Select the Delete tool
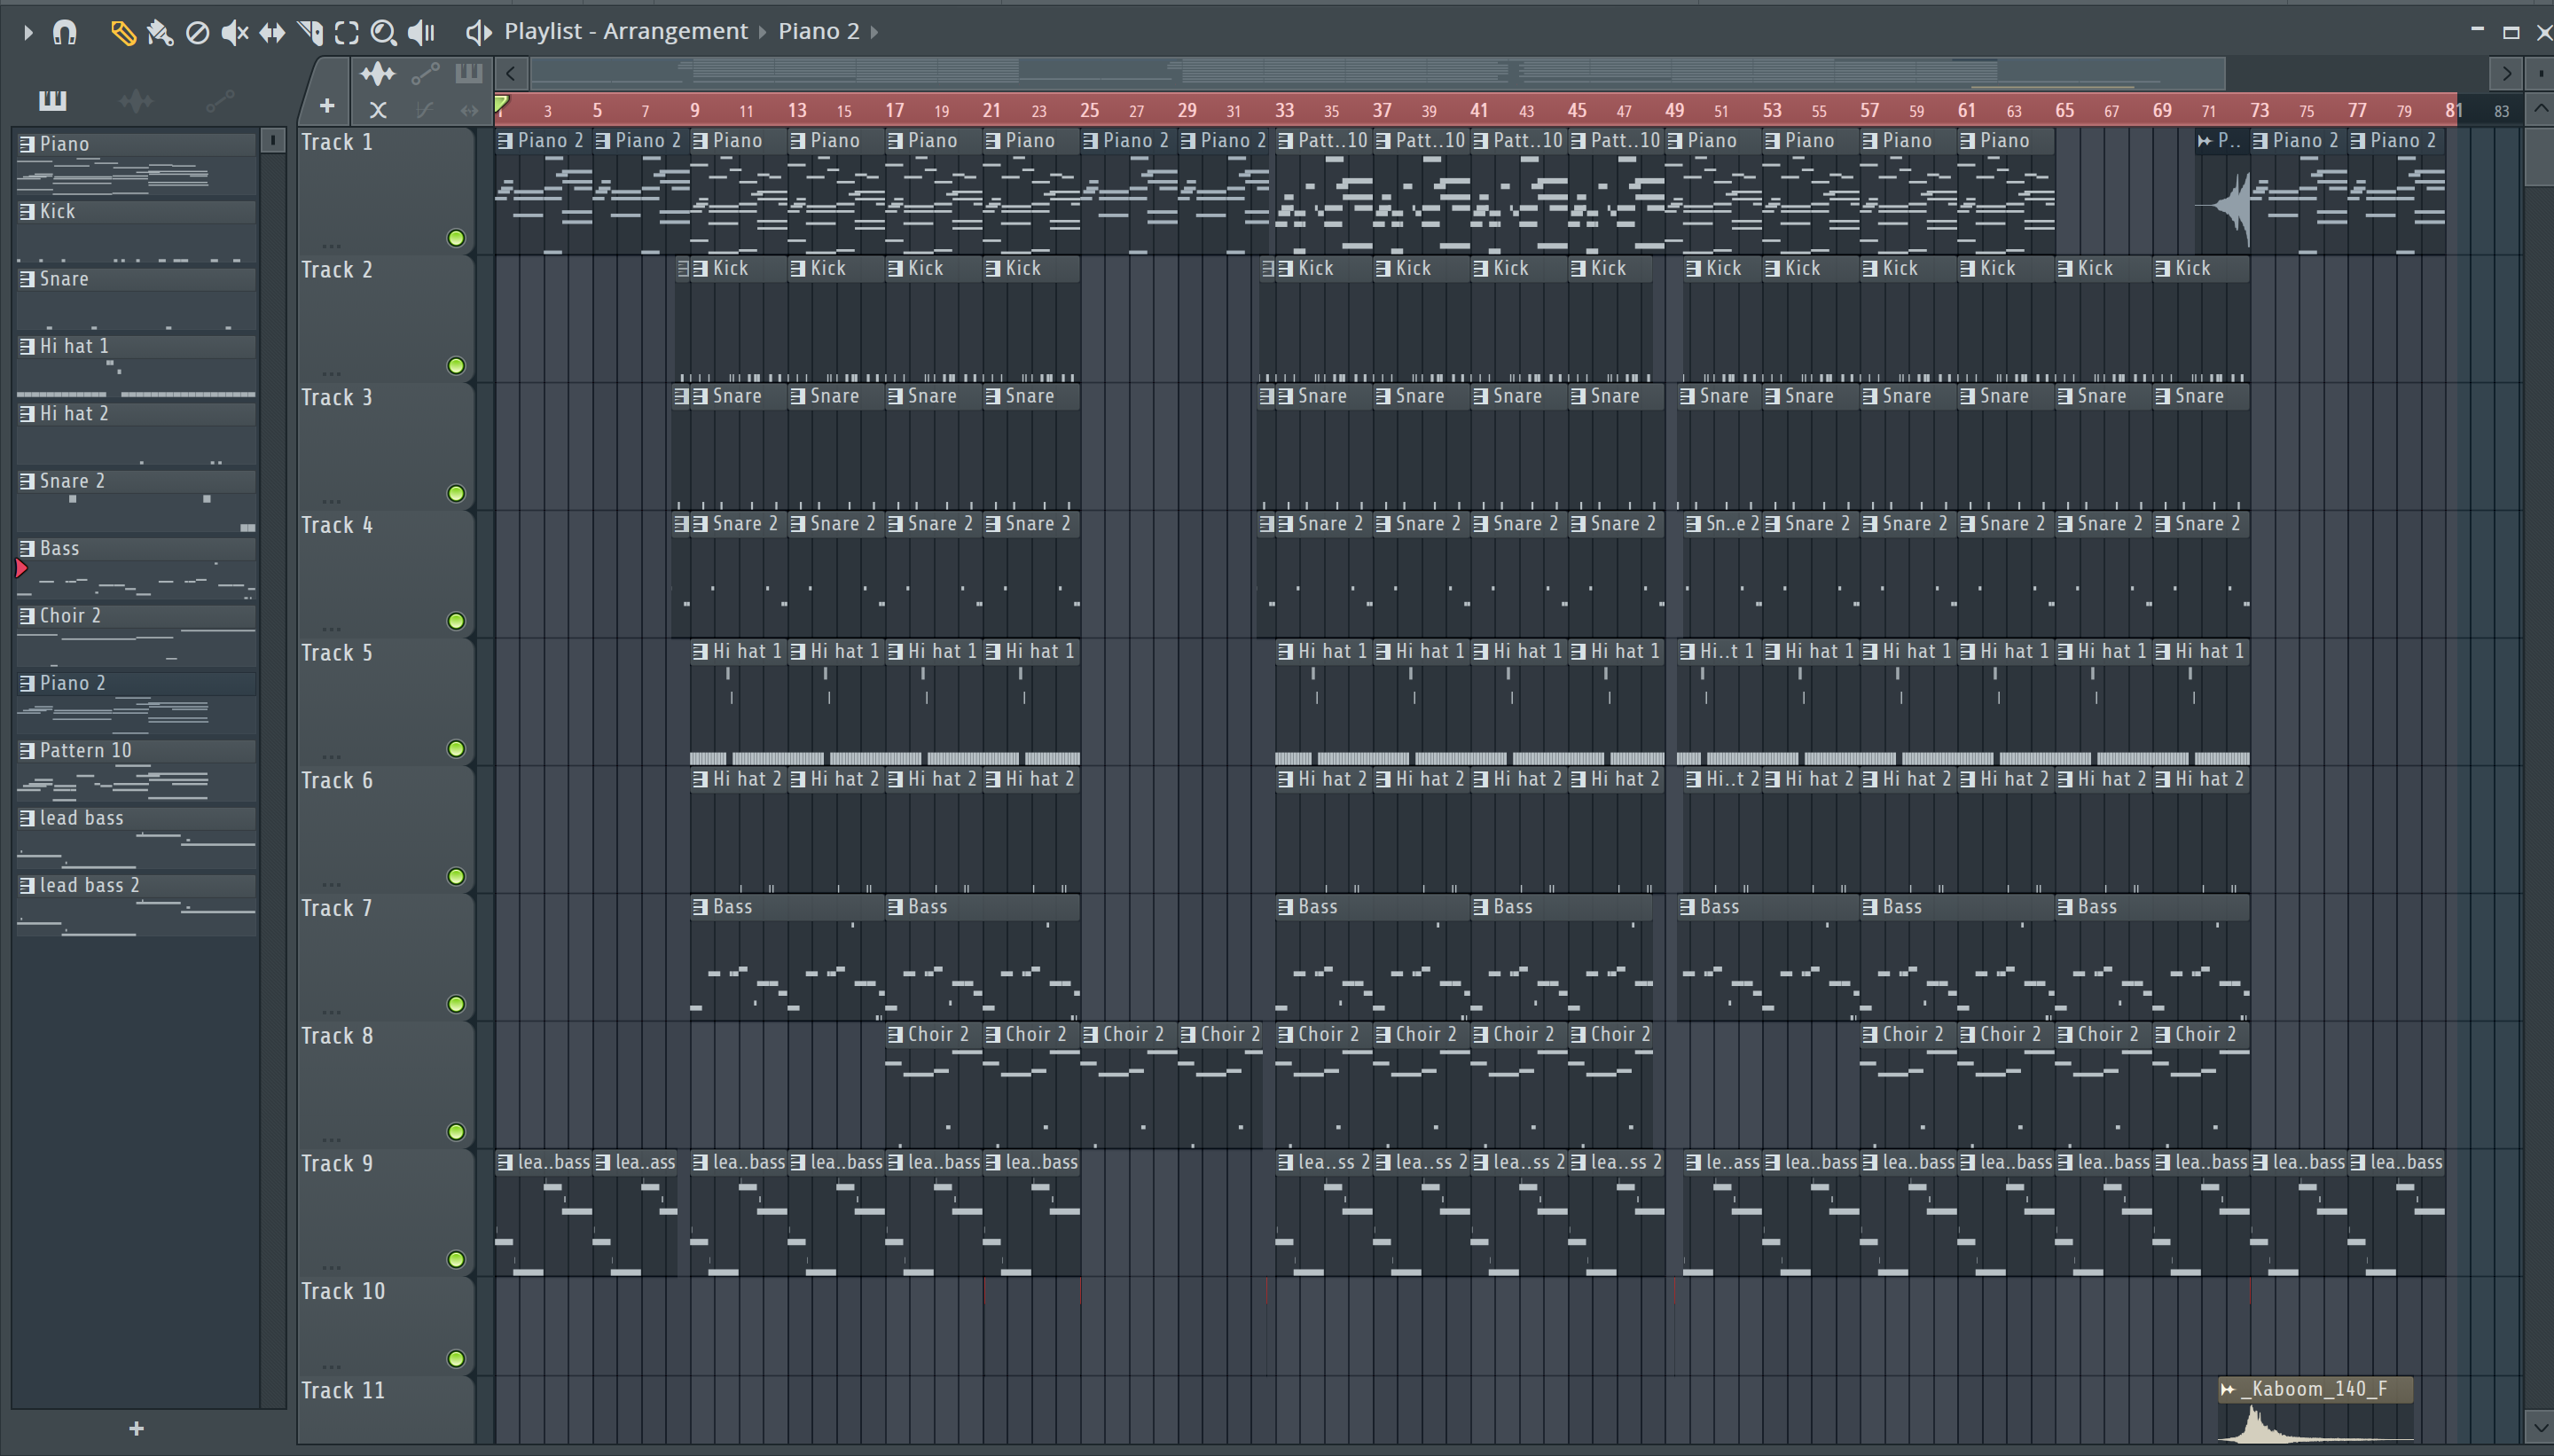Screen dimensions: 2554x1456 [x=197, y=33]
